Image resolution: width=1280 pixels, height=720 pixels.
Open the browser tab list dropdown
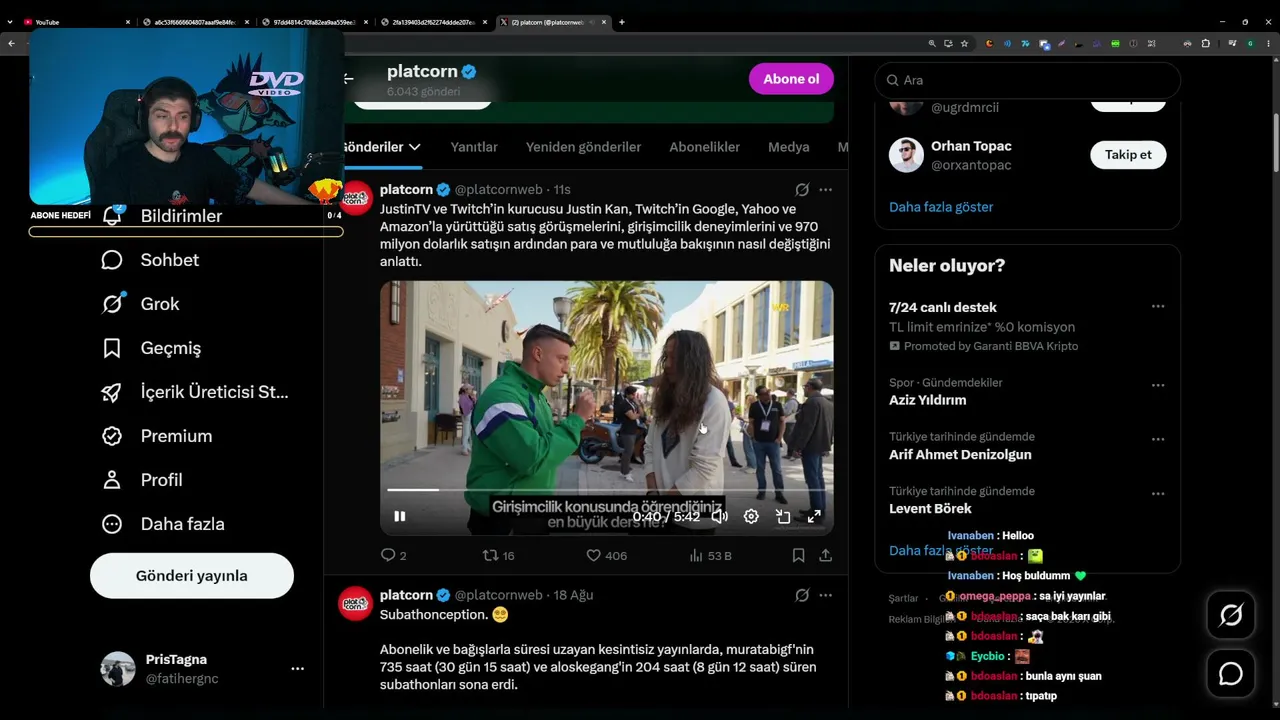click(x=10, y=22)
